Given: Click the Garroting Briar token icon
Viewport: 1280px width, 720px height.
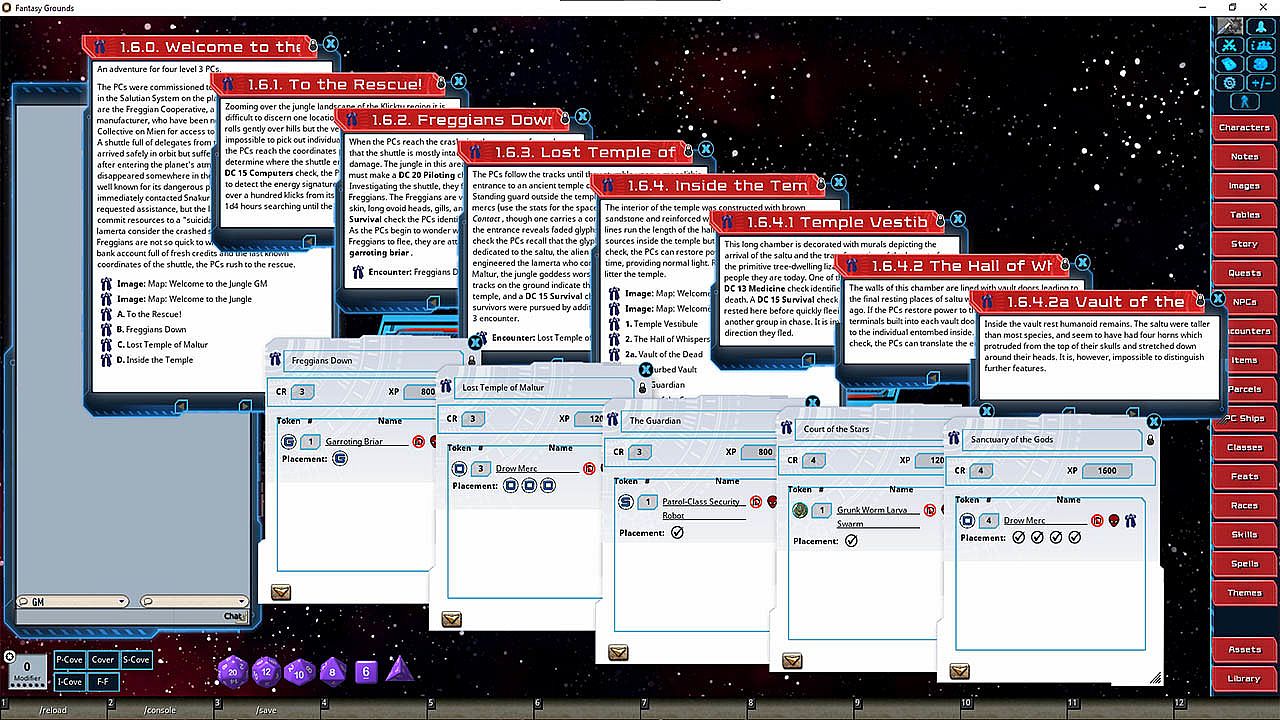Looking at the screenshot, I should 289,441.
